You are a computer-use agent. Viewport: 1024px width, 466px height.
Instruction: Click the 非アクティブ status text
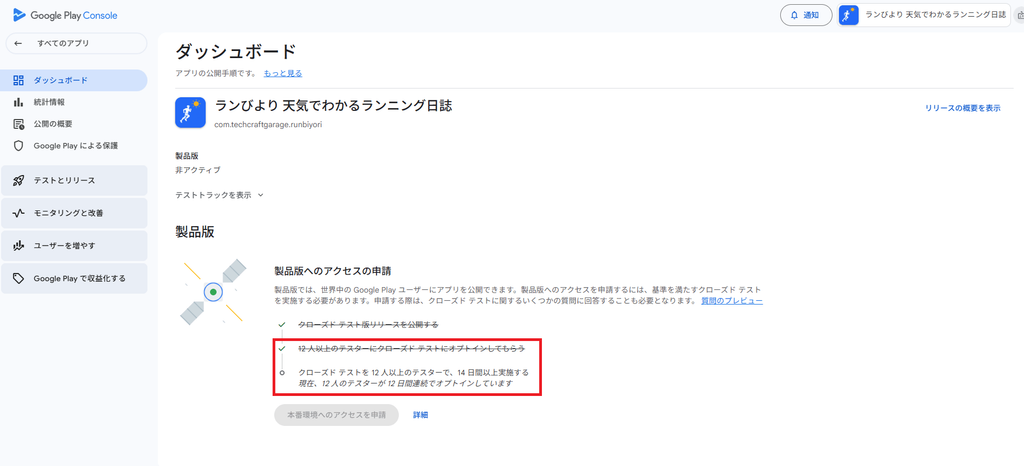(x=198, y=170)
